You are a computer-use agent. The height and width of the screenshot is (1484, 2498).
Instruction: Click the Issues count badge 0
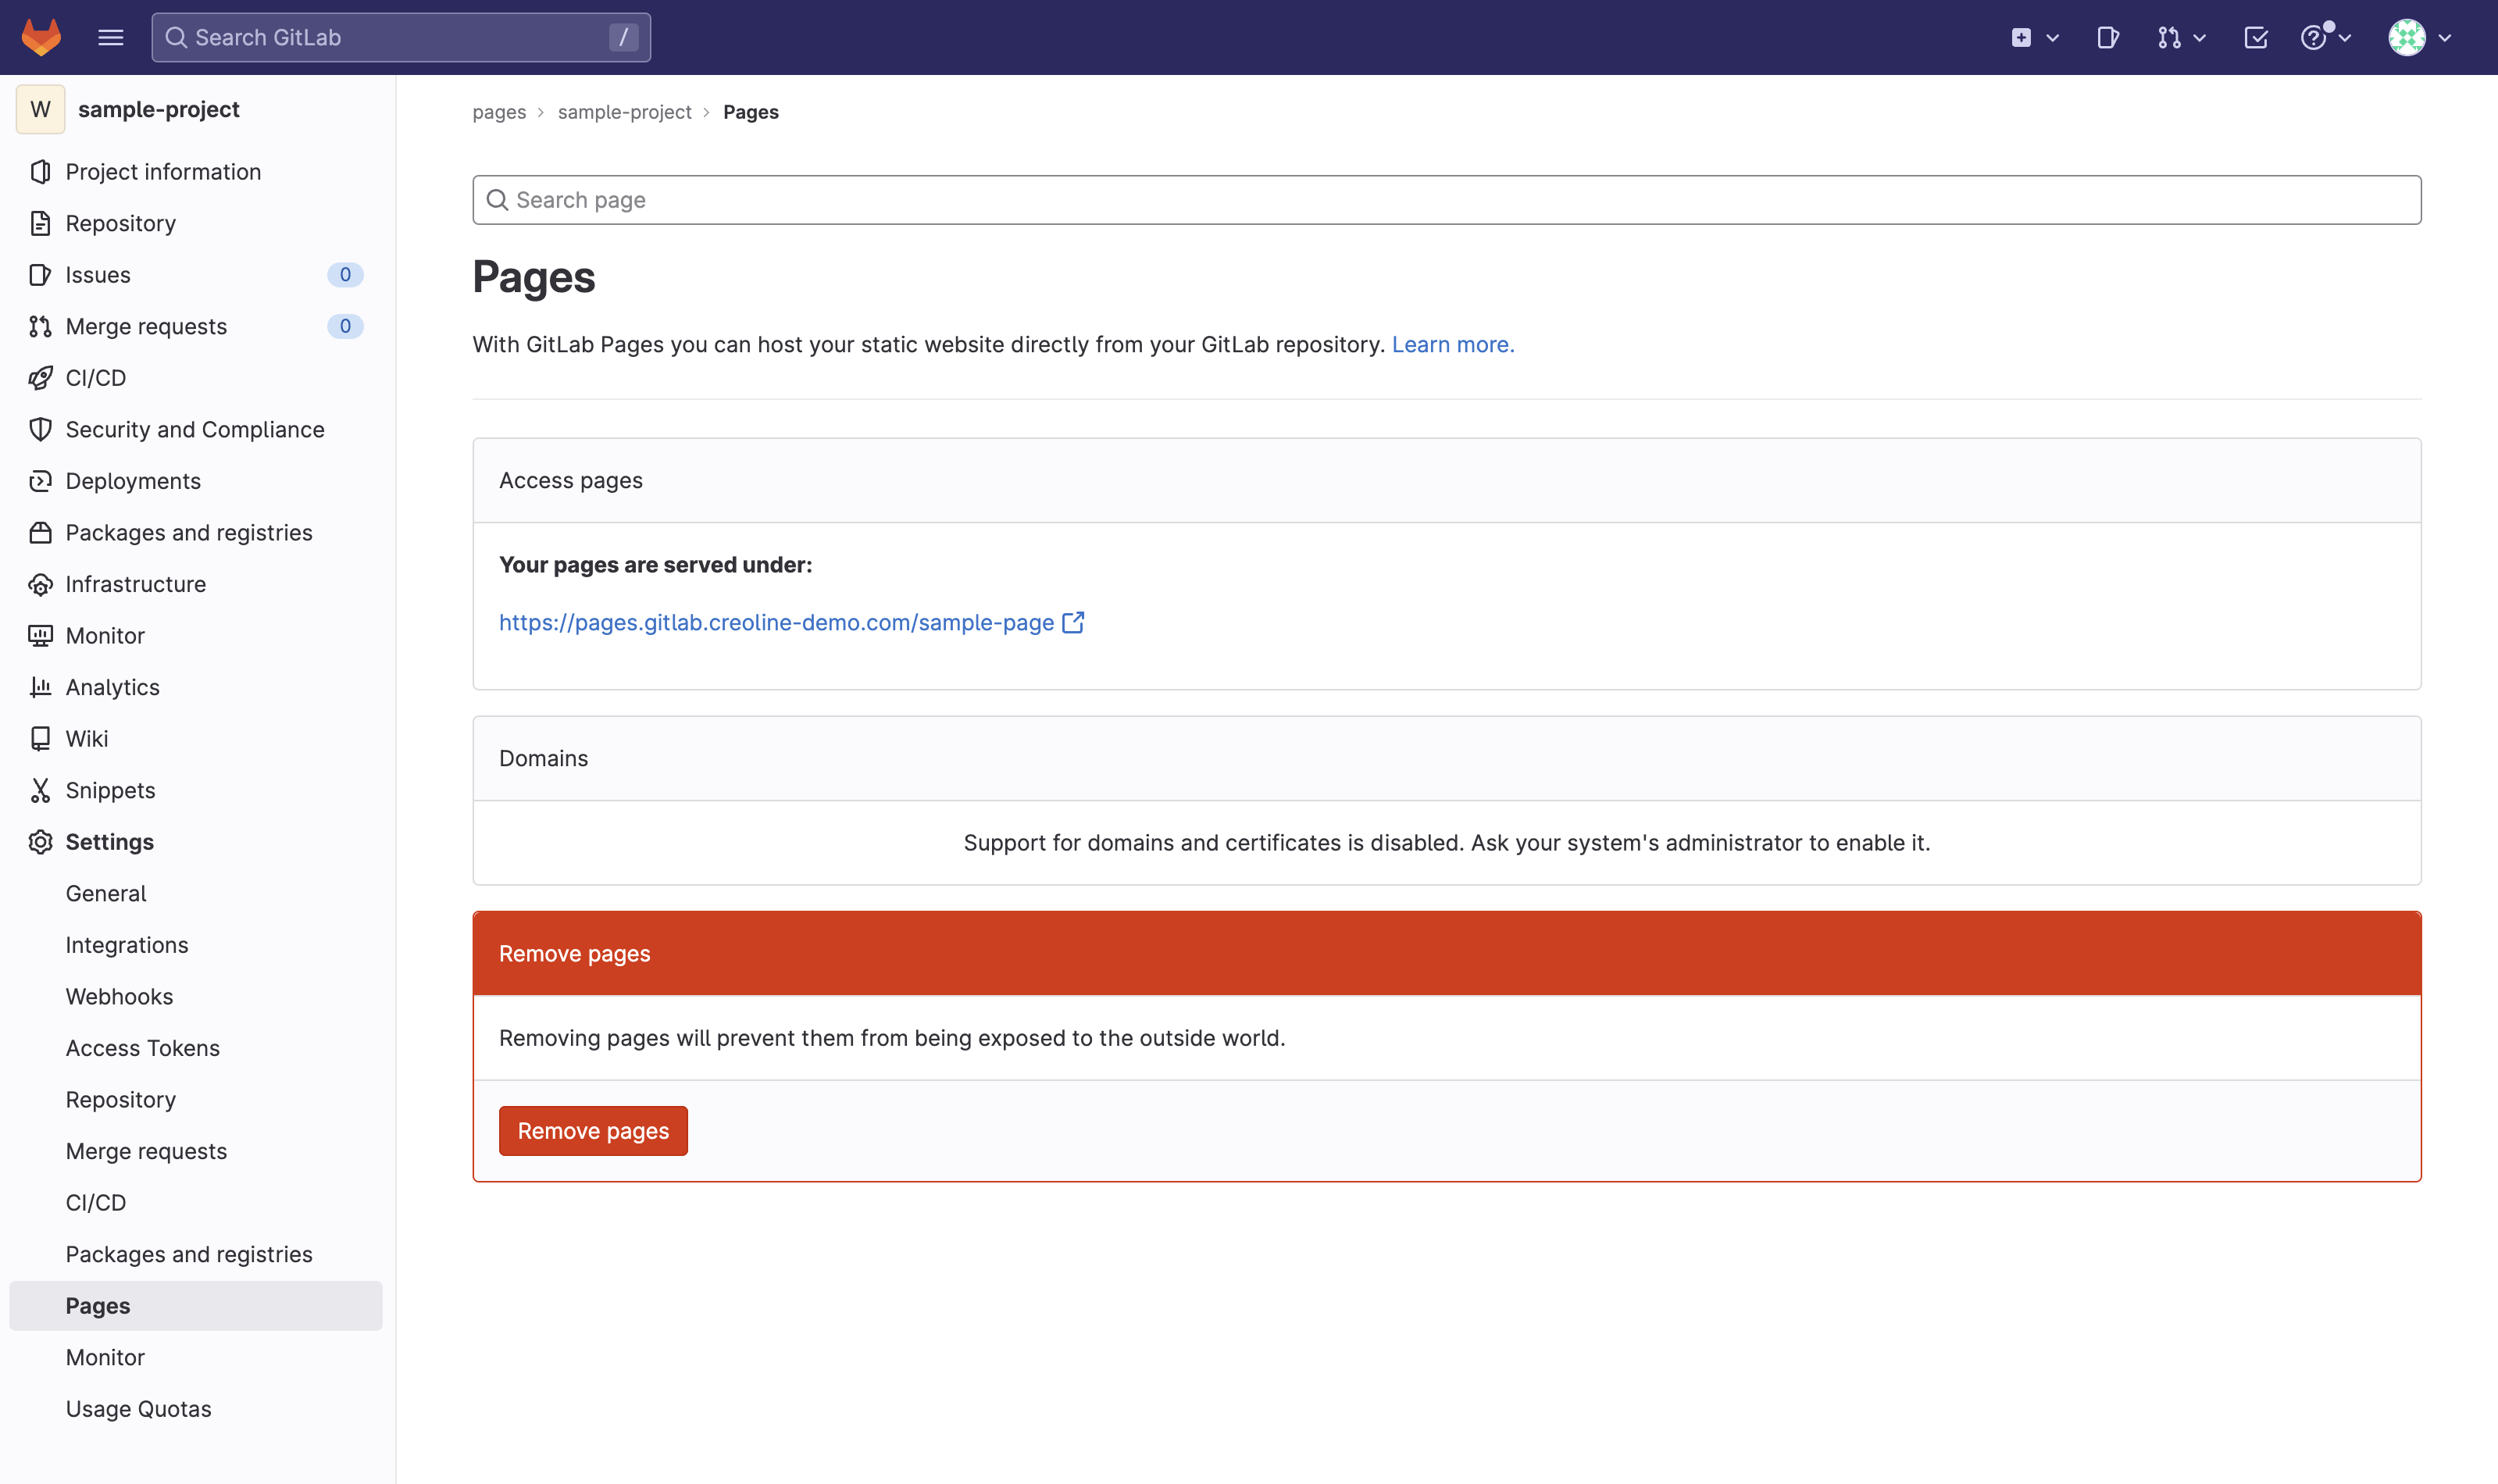pyautogui.click(x=345, y=275)
